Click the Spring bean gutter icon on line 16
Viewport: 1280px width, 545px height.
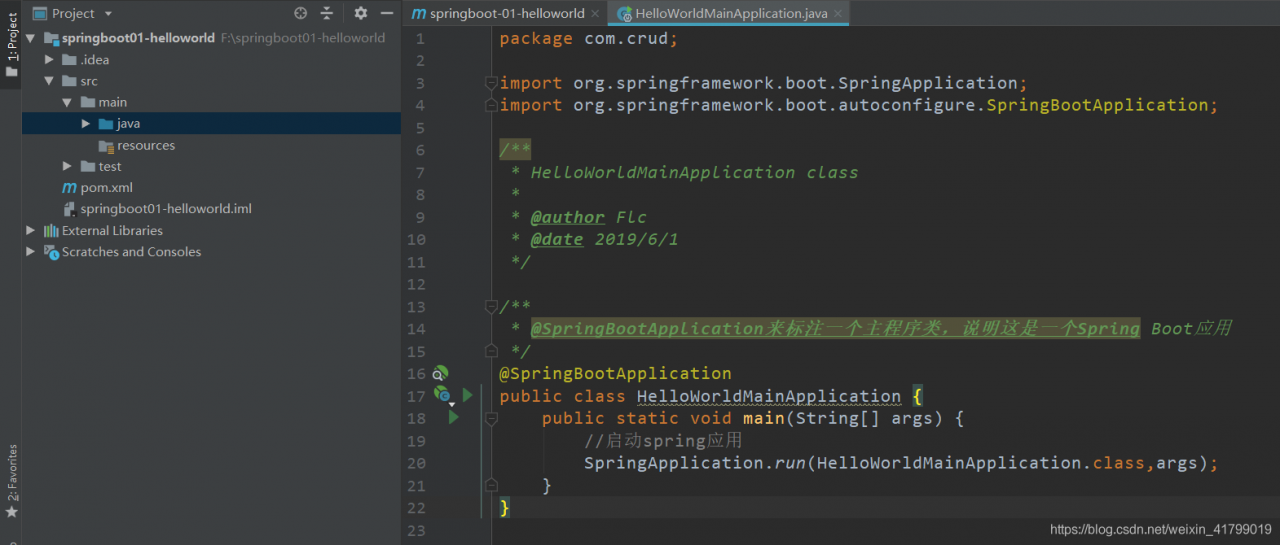440,373
